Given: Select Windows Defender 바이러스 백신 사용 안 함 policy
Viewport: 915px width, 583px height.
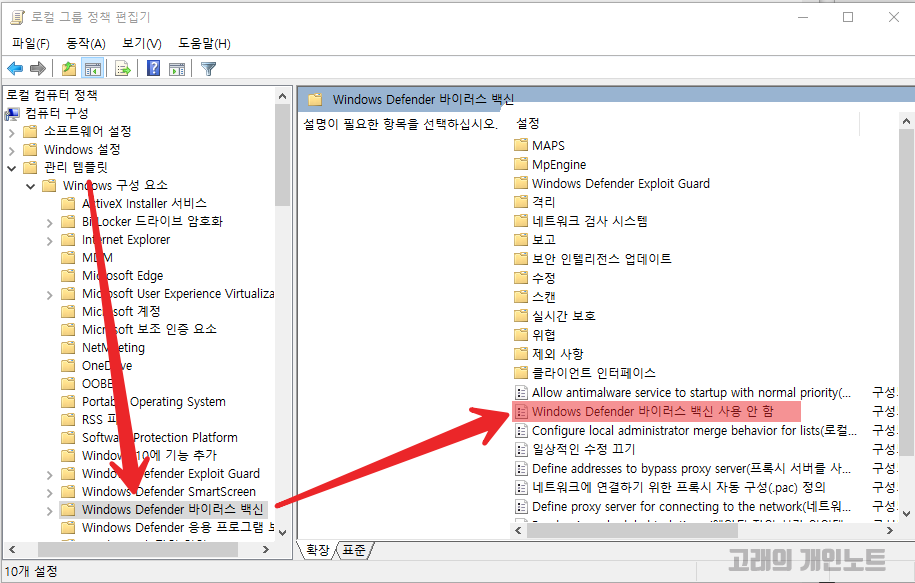Looking at the screenshot, I should [x=652, y=411].
